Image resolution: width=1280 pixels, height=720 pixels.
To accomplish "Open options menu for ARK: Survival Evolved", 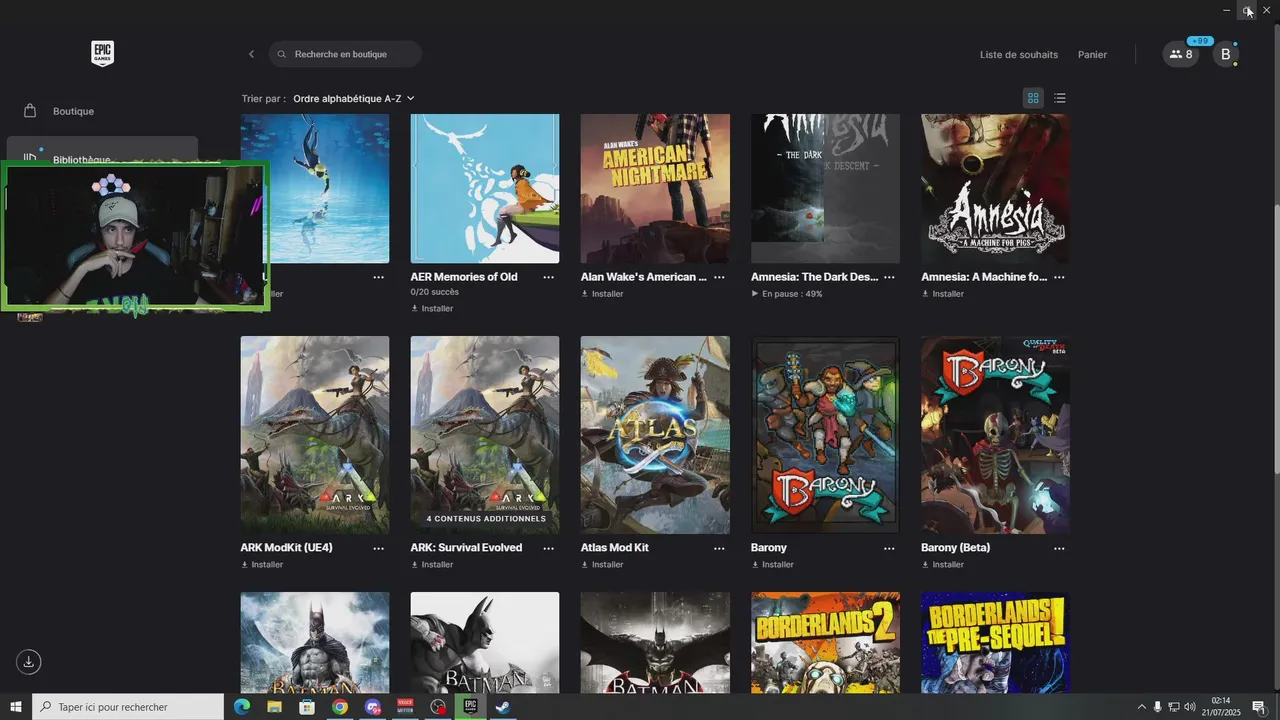I will tap(548, 548).
